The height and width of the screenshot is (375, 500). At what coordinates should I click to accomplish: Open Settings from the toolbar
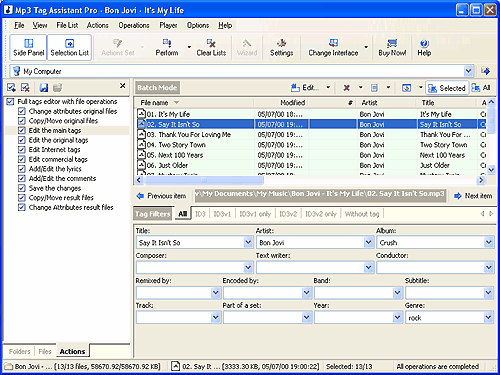(282, 47)
